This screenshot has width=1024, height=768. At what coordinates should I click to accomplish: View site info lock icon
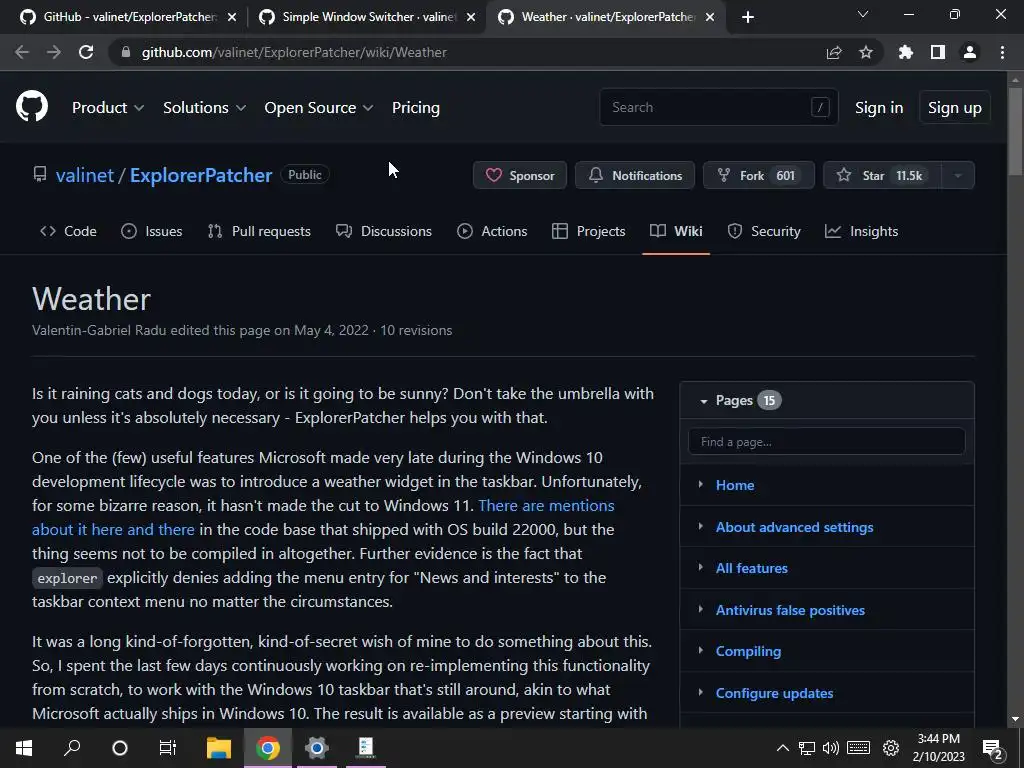pyautogui.click(x=126, y=52)
